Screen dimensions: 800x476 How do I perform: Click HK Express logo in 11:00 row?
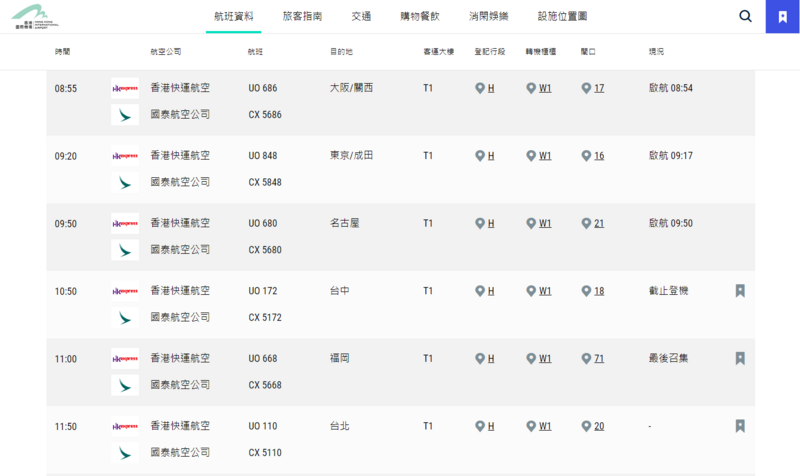coord(125,359)
